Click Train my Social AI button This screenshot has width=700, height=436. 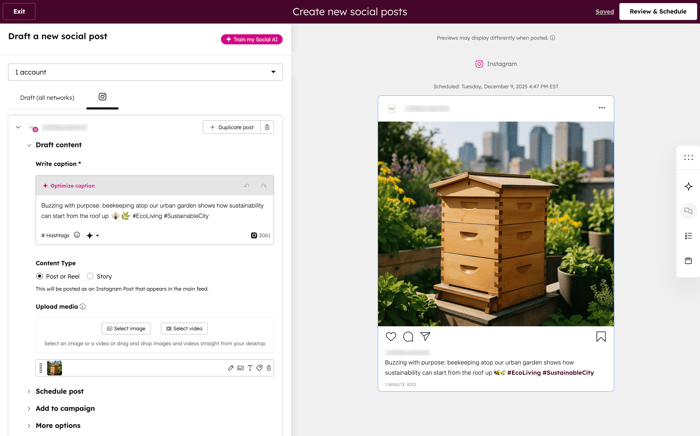pos(252,39)
